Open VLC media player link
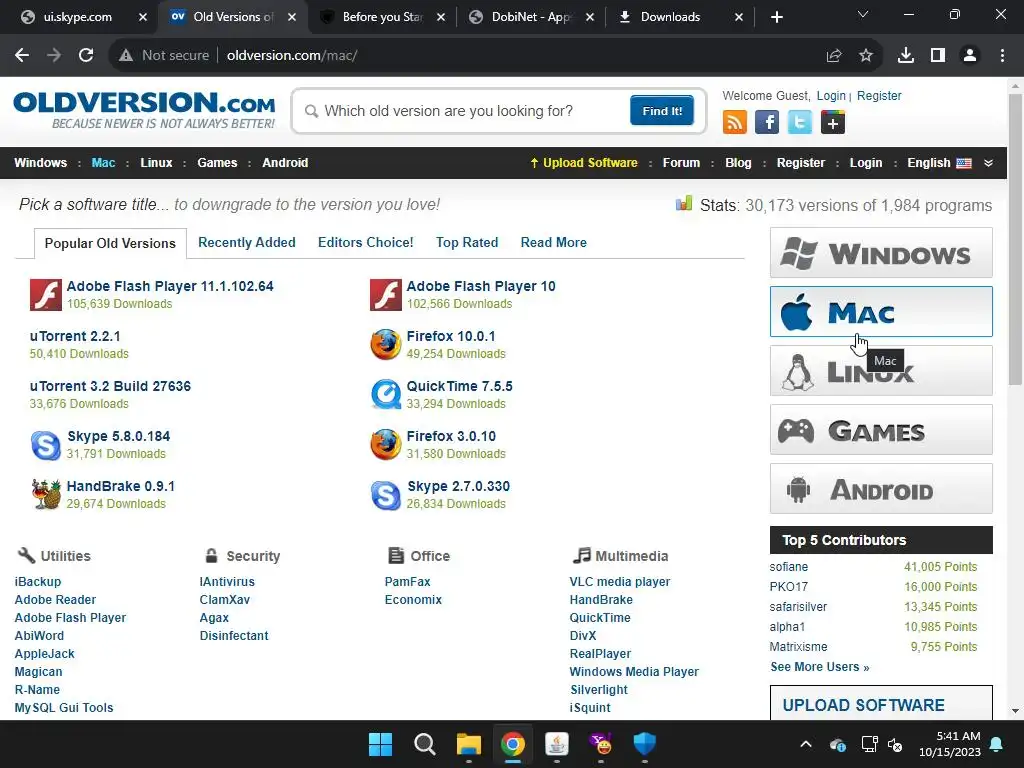This screenshot has height=768, width=1024. 620,581
